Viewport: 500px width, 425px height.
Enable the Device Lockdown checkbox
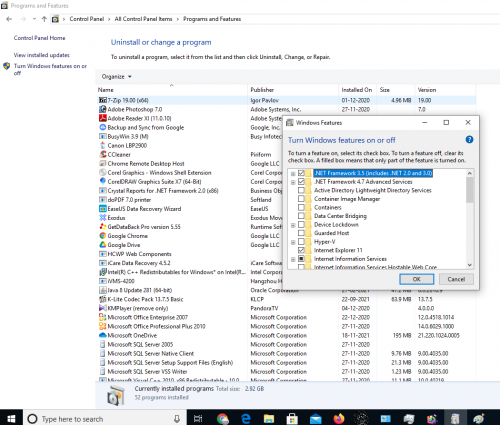(301, 225)
